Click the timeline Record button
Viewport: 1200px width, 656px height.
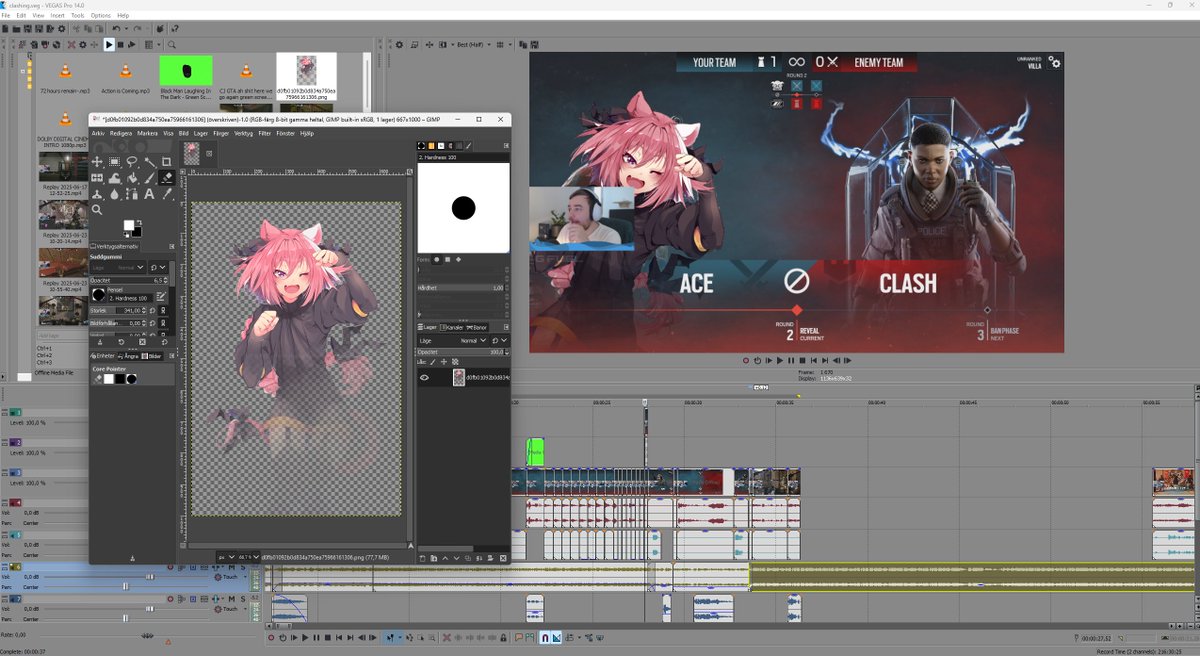[x=271, y=637]
